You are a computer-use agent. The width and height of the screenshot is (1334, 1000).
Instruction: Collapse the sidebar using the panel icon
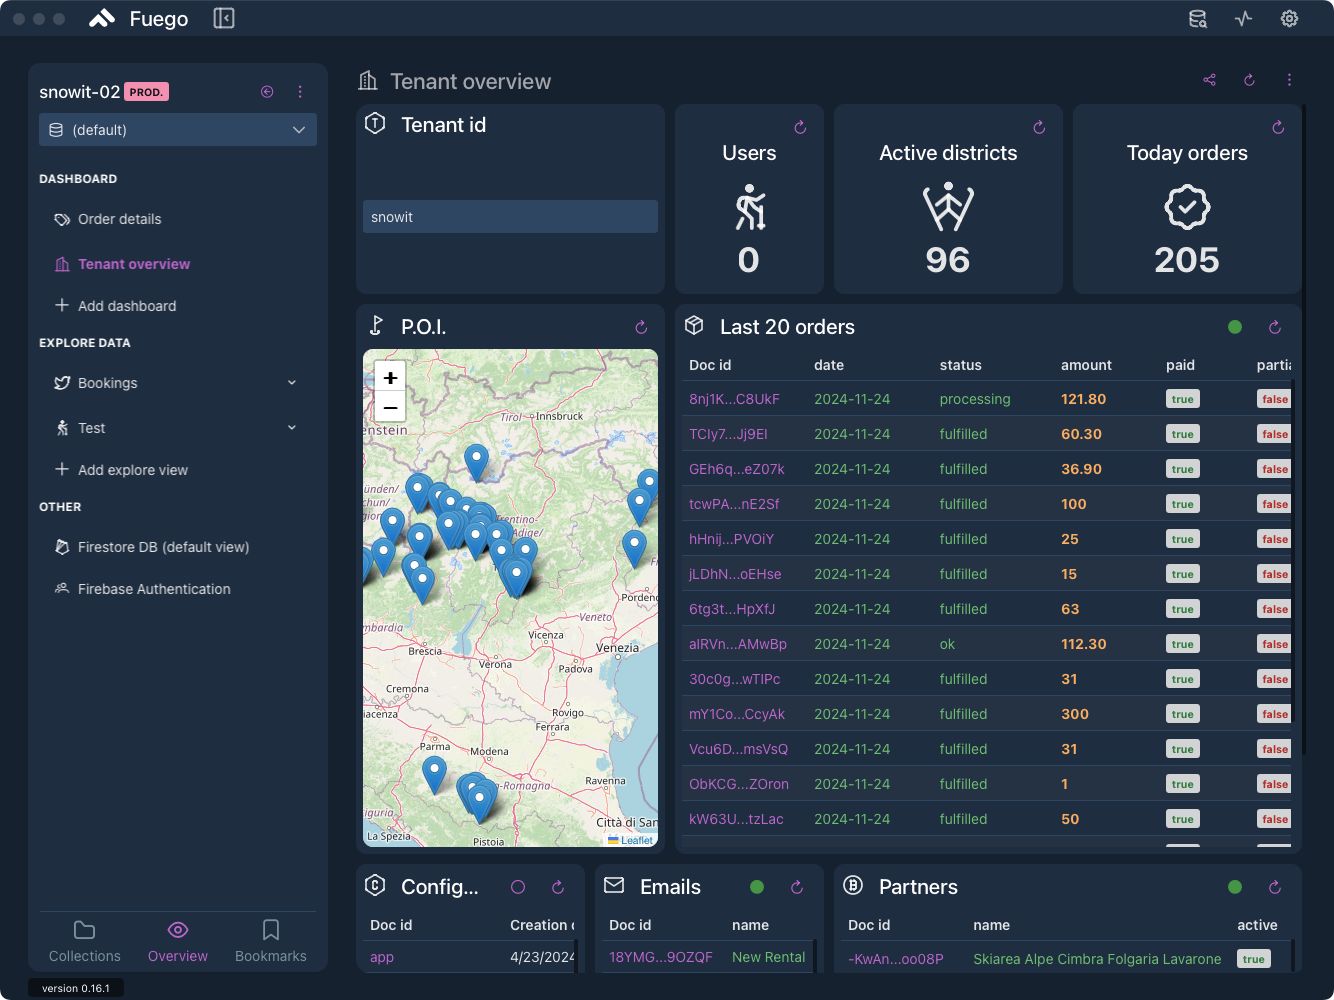pos(223,18)
